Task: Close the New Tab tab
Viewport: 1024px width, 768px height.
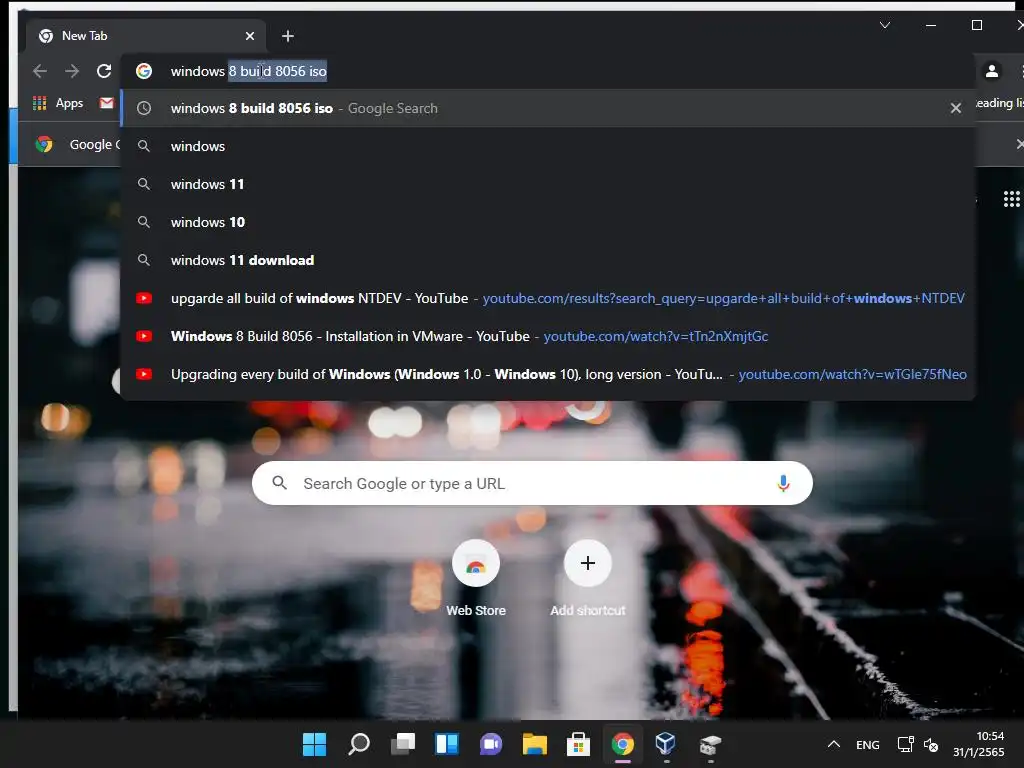Action: 249,36
